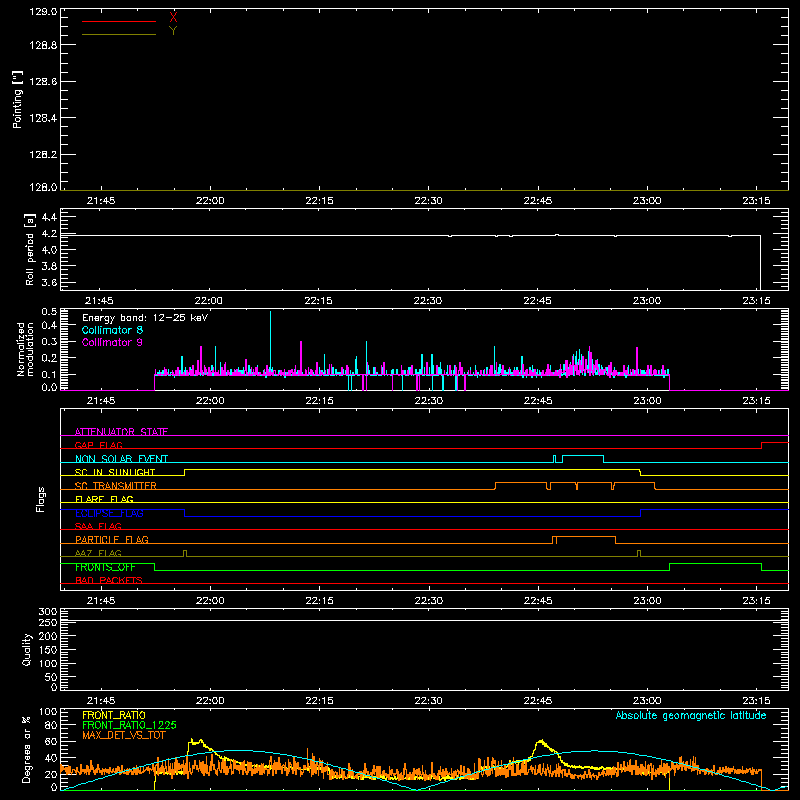Select the FRONTS_OFF flag label
The image size is (800, 800).
click(105, 567)
